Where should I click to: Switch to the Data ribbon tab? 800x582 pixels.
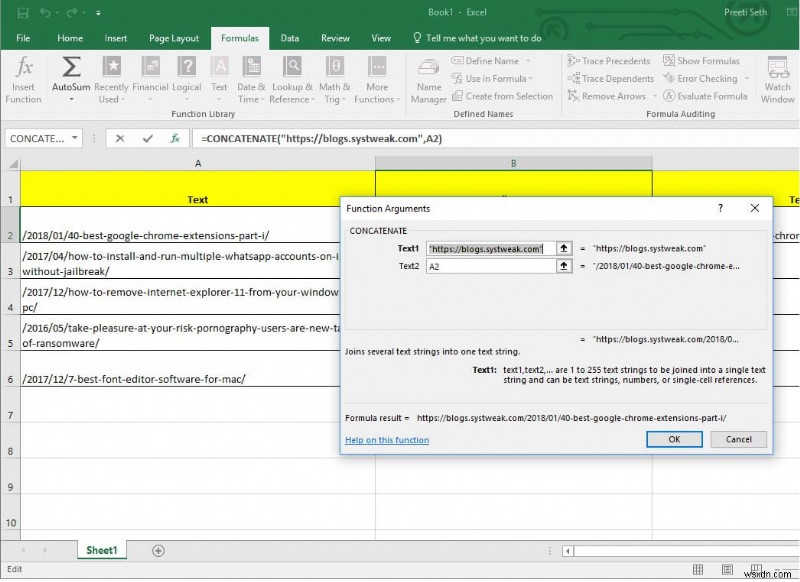click(x=290, y=37)
